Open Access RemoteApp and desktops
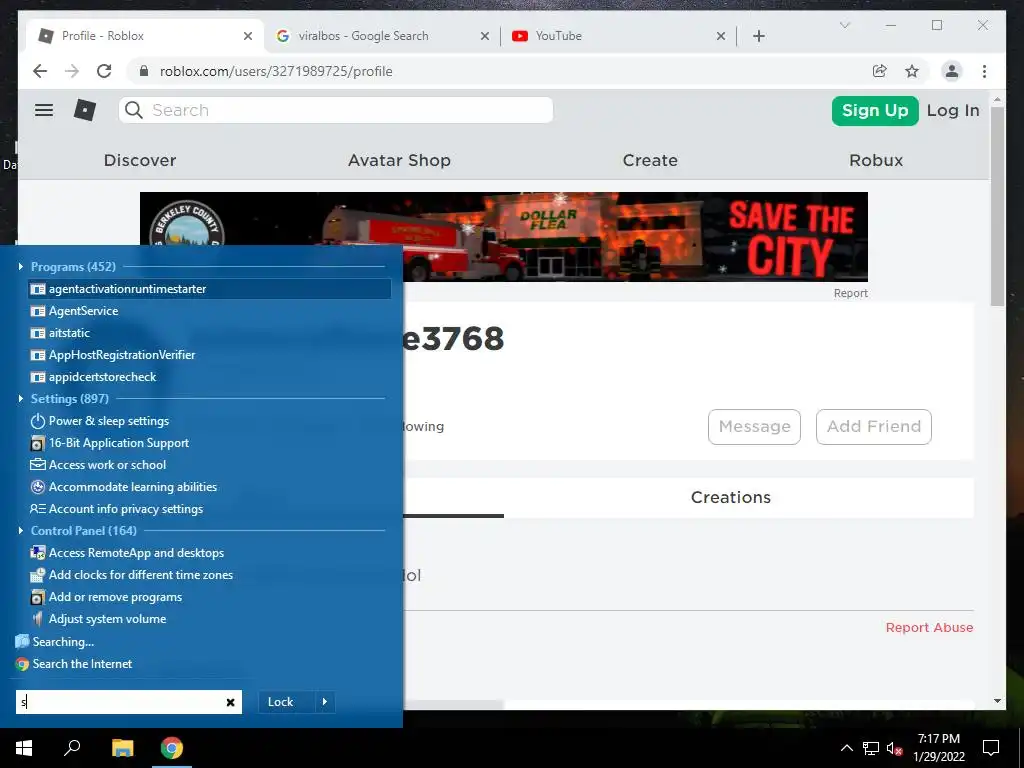Image resolution: width=1024 pixels, height=768 pixels. click(x=210, y=553)
